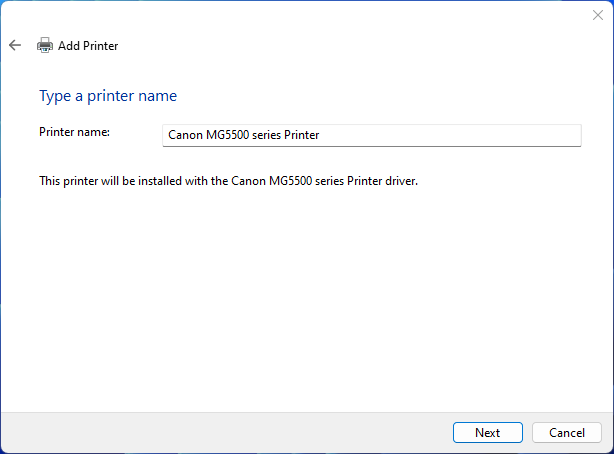The image size is (614, 454).
Task: Click the driver installation notice text
Action: 228,181
